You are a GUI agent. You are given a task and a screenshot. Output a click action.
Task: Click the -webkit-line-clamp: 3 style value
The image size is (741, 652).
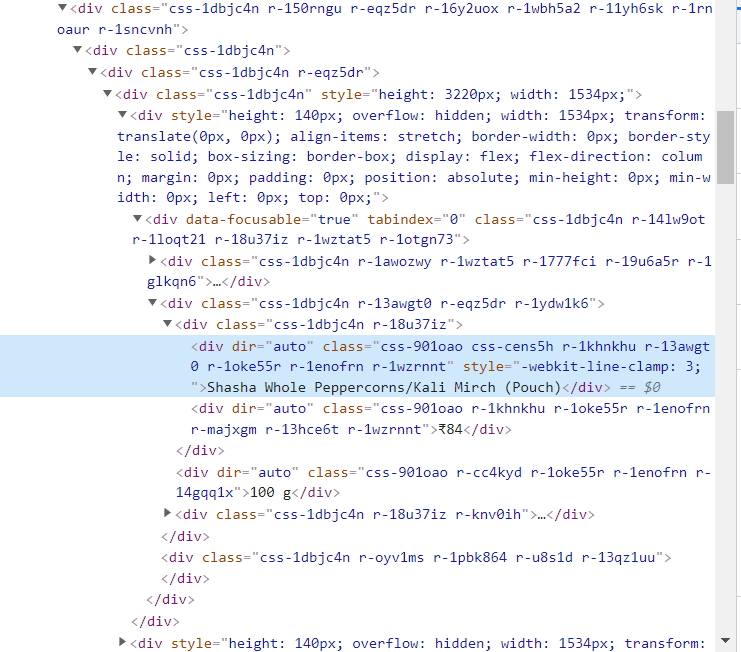pyautogui.click(x=612, y=367)
